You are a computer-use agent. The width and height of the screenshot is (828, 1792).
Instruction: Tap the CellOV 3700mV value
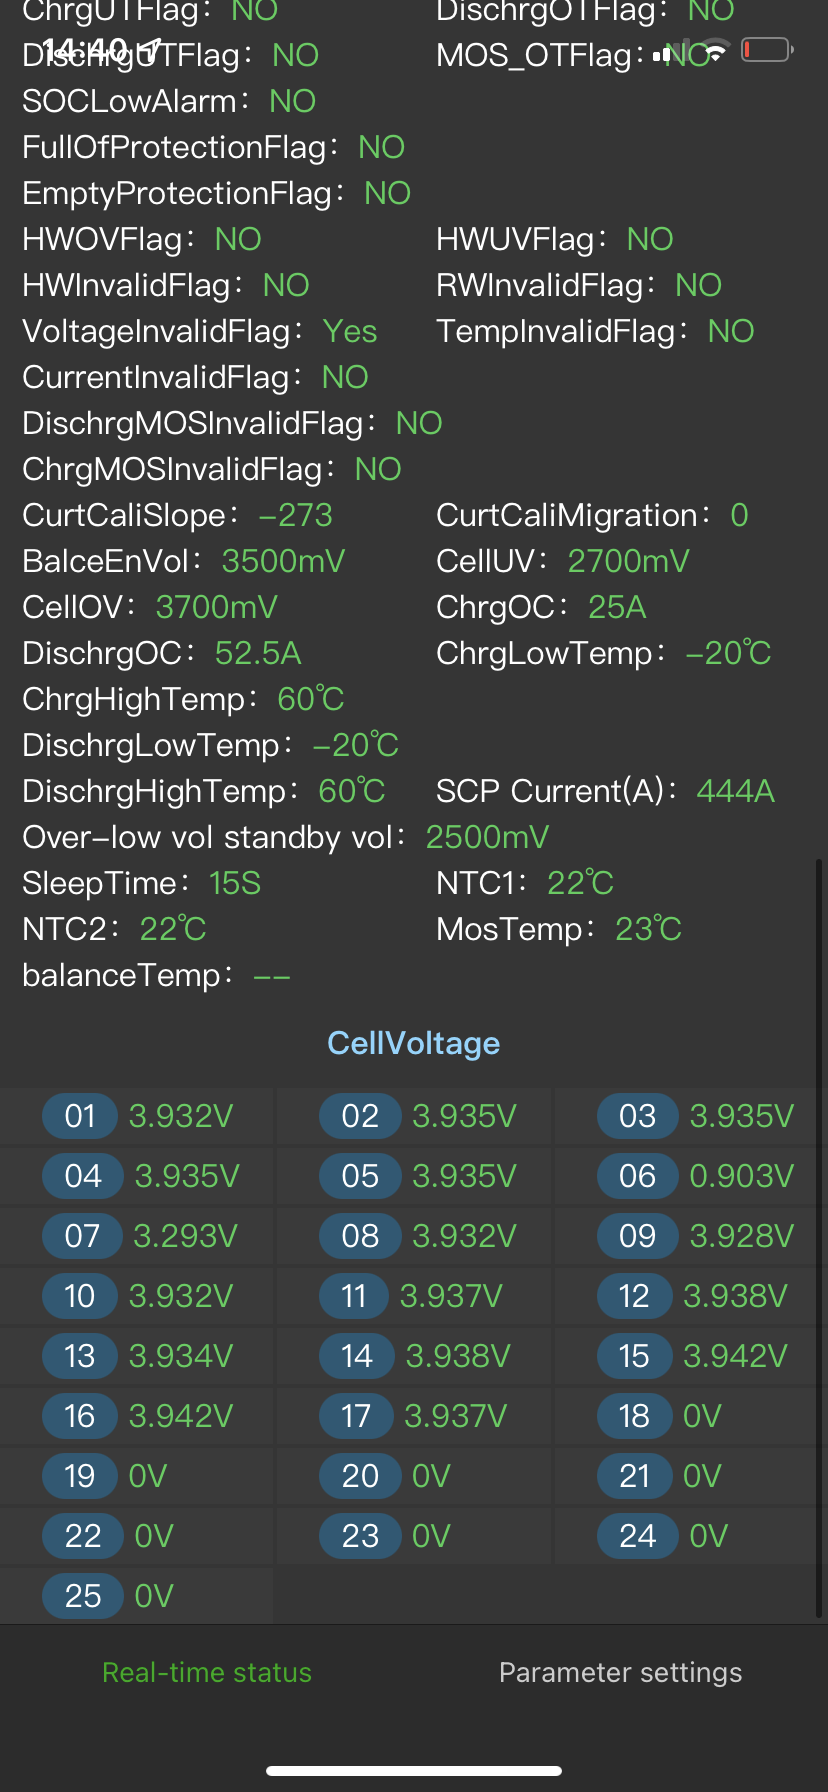point(217,607)
